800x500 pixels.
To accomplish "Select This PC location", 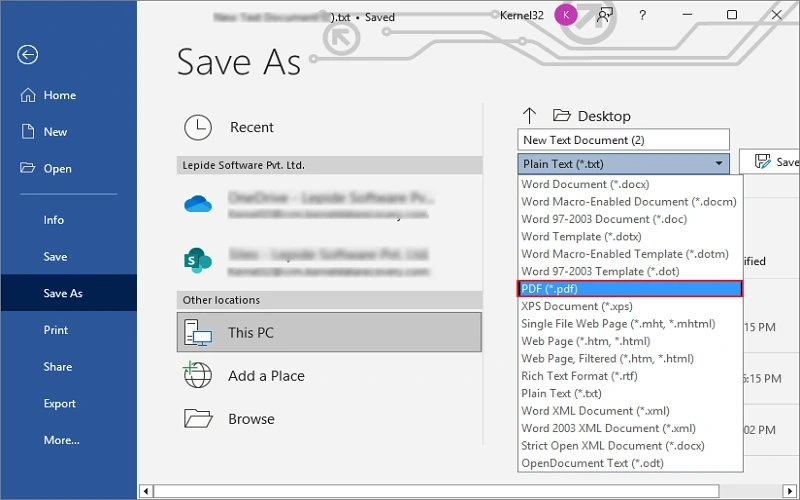I will click(x=329, y=332).
